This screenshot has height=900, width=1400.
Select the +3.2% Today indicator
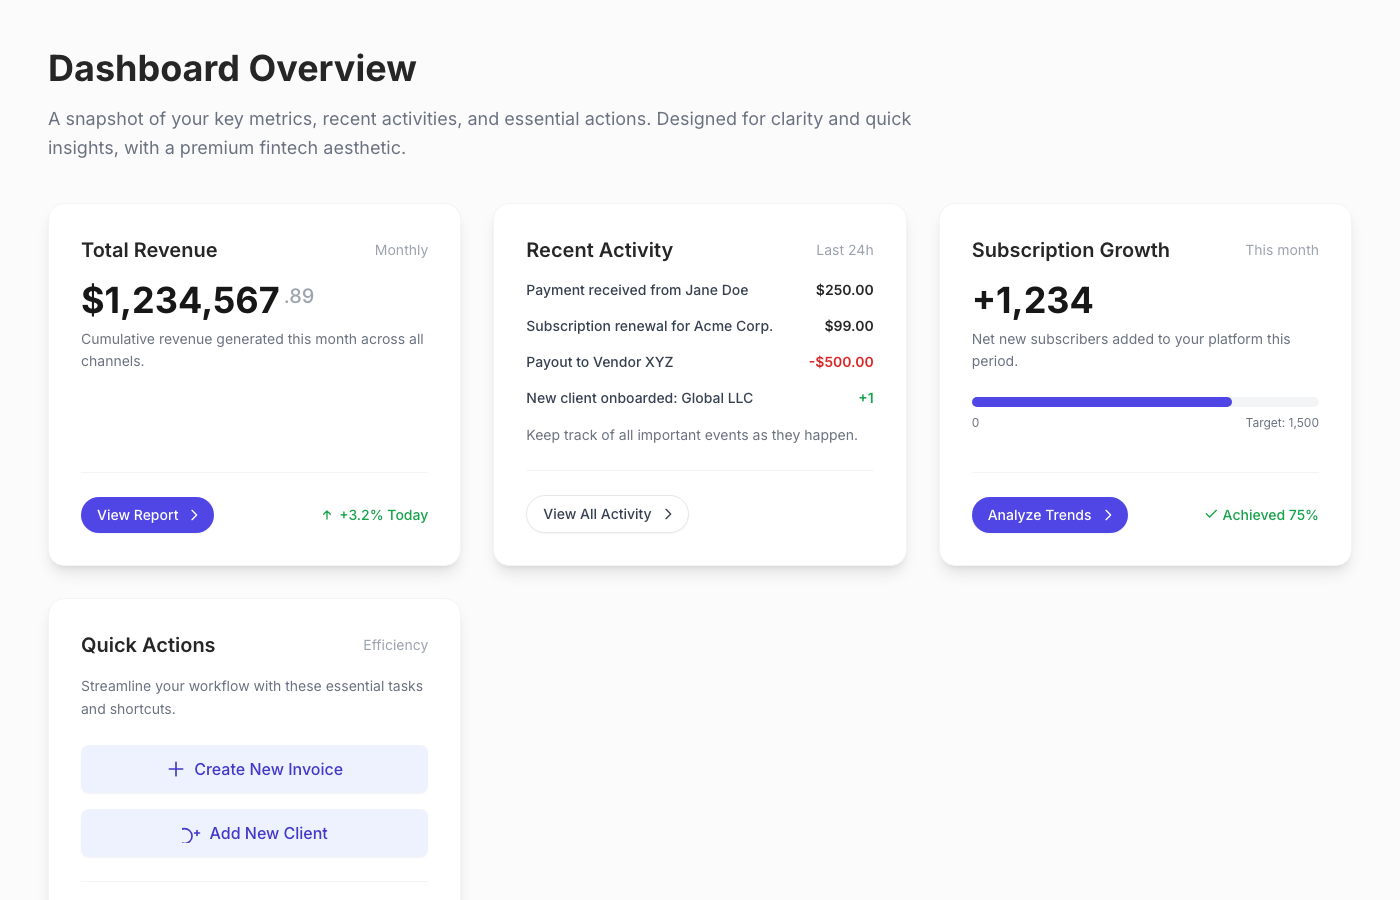tap(375, 514)
